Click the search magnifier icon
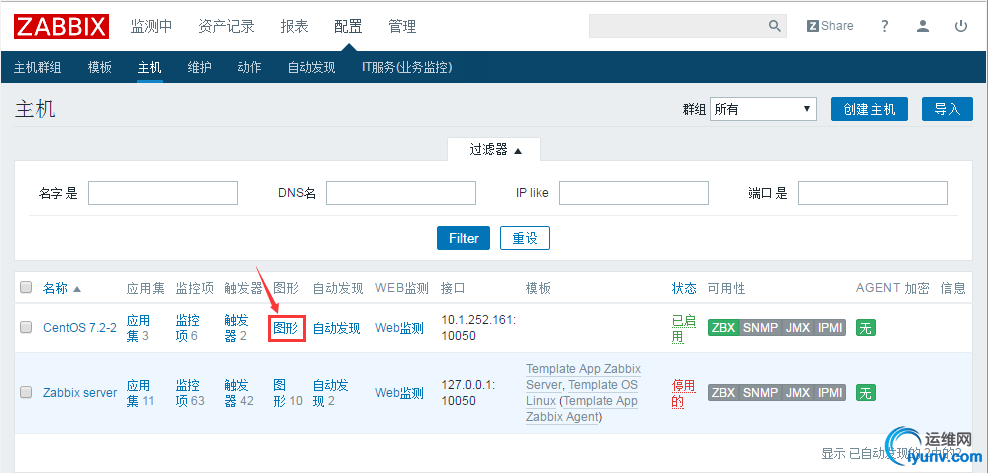Screen dimensions: 988x473 pyautogui.click(x=774, y=26)
